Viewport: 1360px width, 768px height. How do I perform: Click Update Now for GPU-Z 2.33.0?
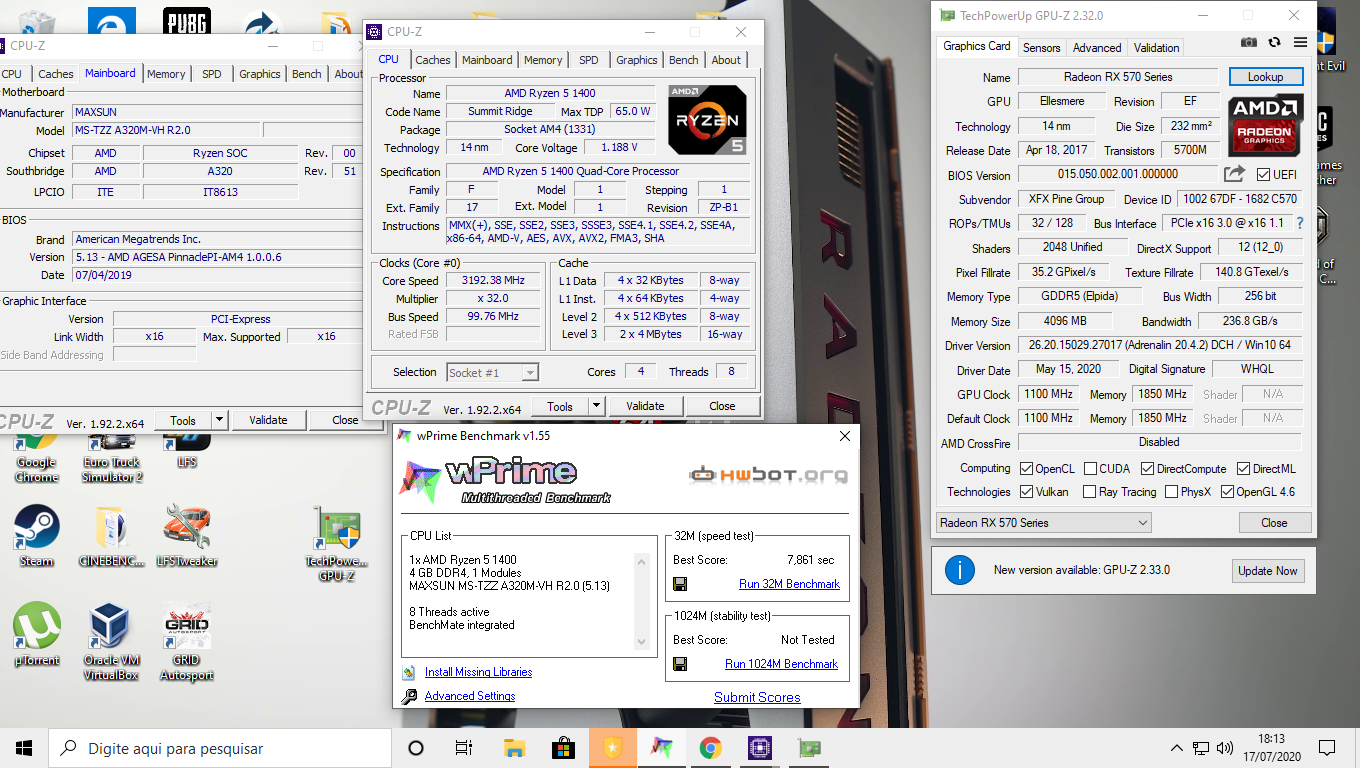(x=1268, y=571)
